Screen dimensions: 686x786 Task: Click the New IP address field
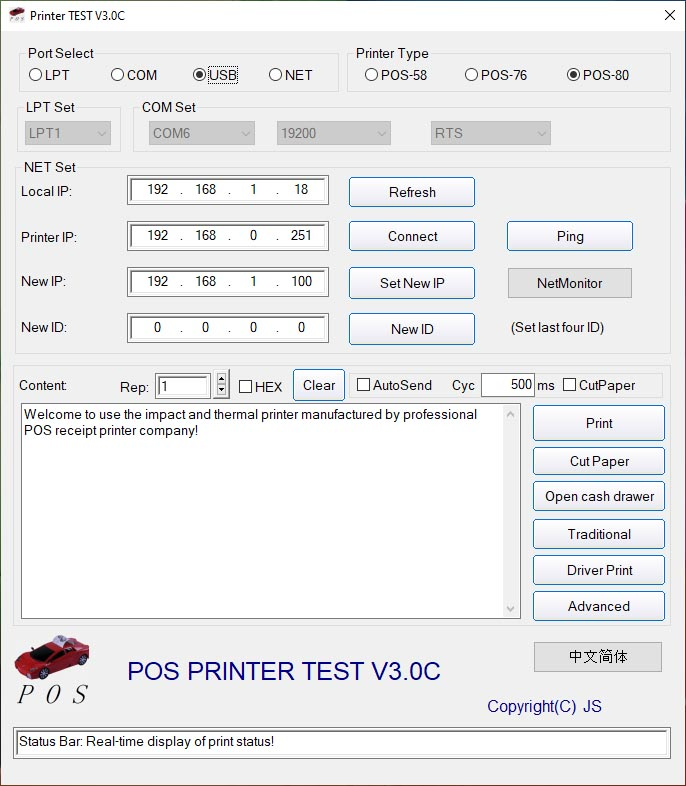(x=228, y=282)
